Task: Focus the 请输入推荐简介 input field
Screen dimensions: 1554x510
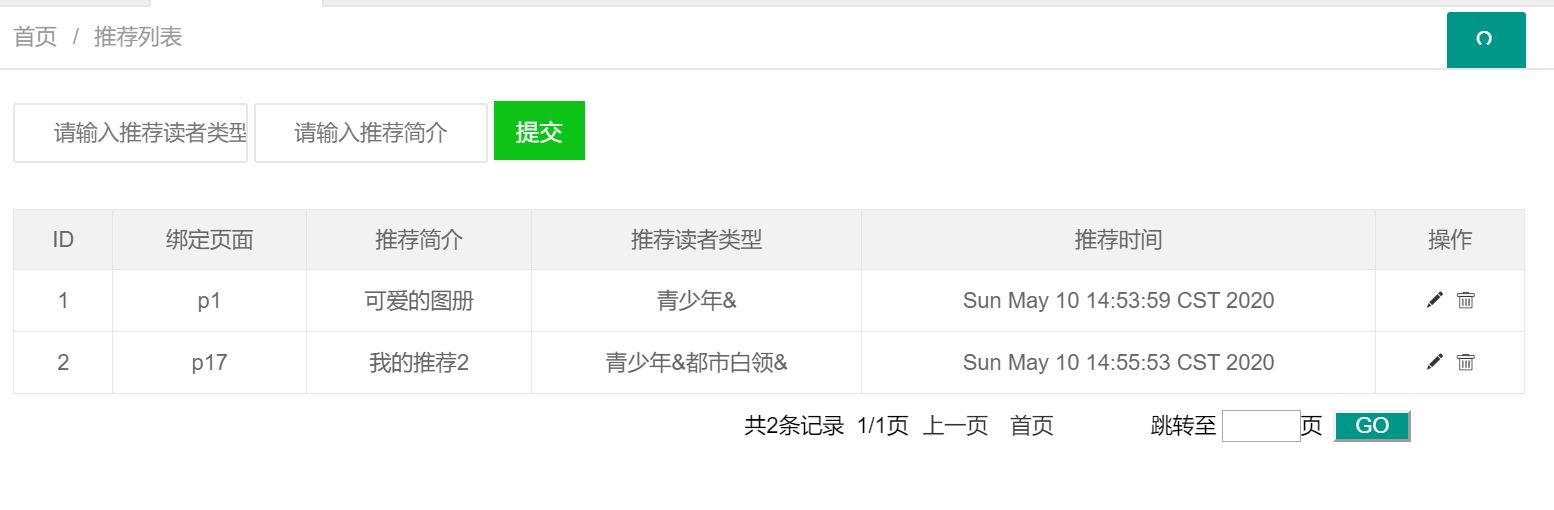Action: 371,132
